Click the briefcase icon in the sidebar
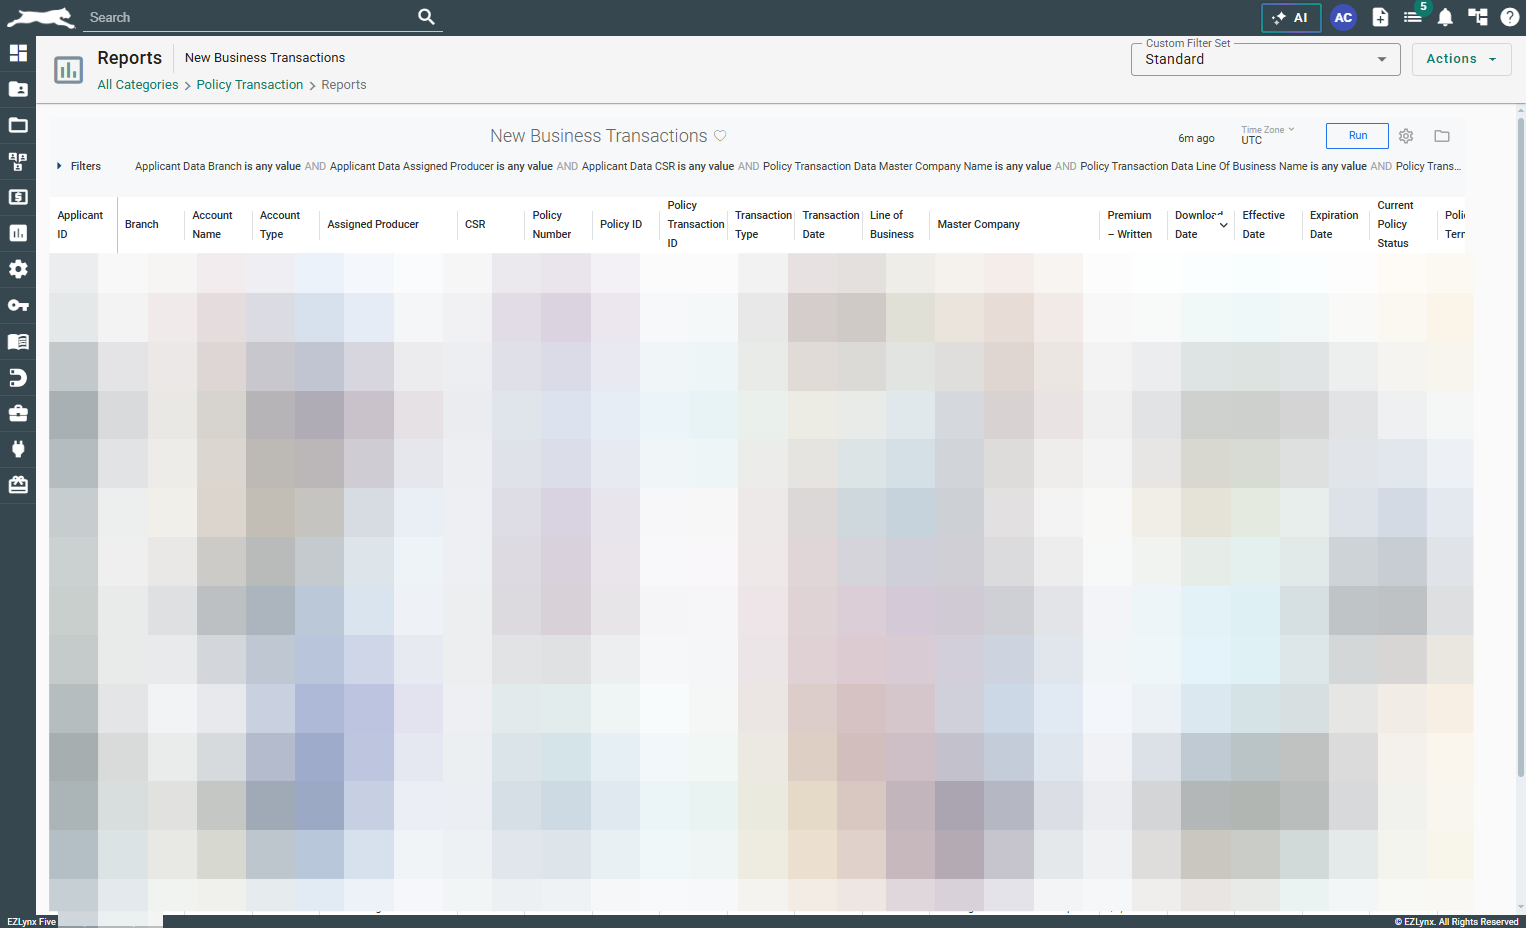 coord(18,413)
